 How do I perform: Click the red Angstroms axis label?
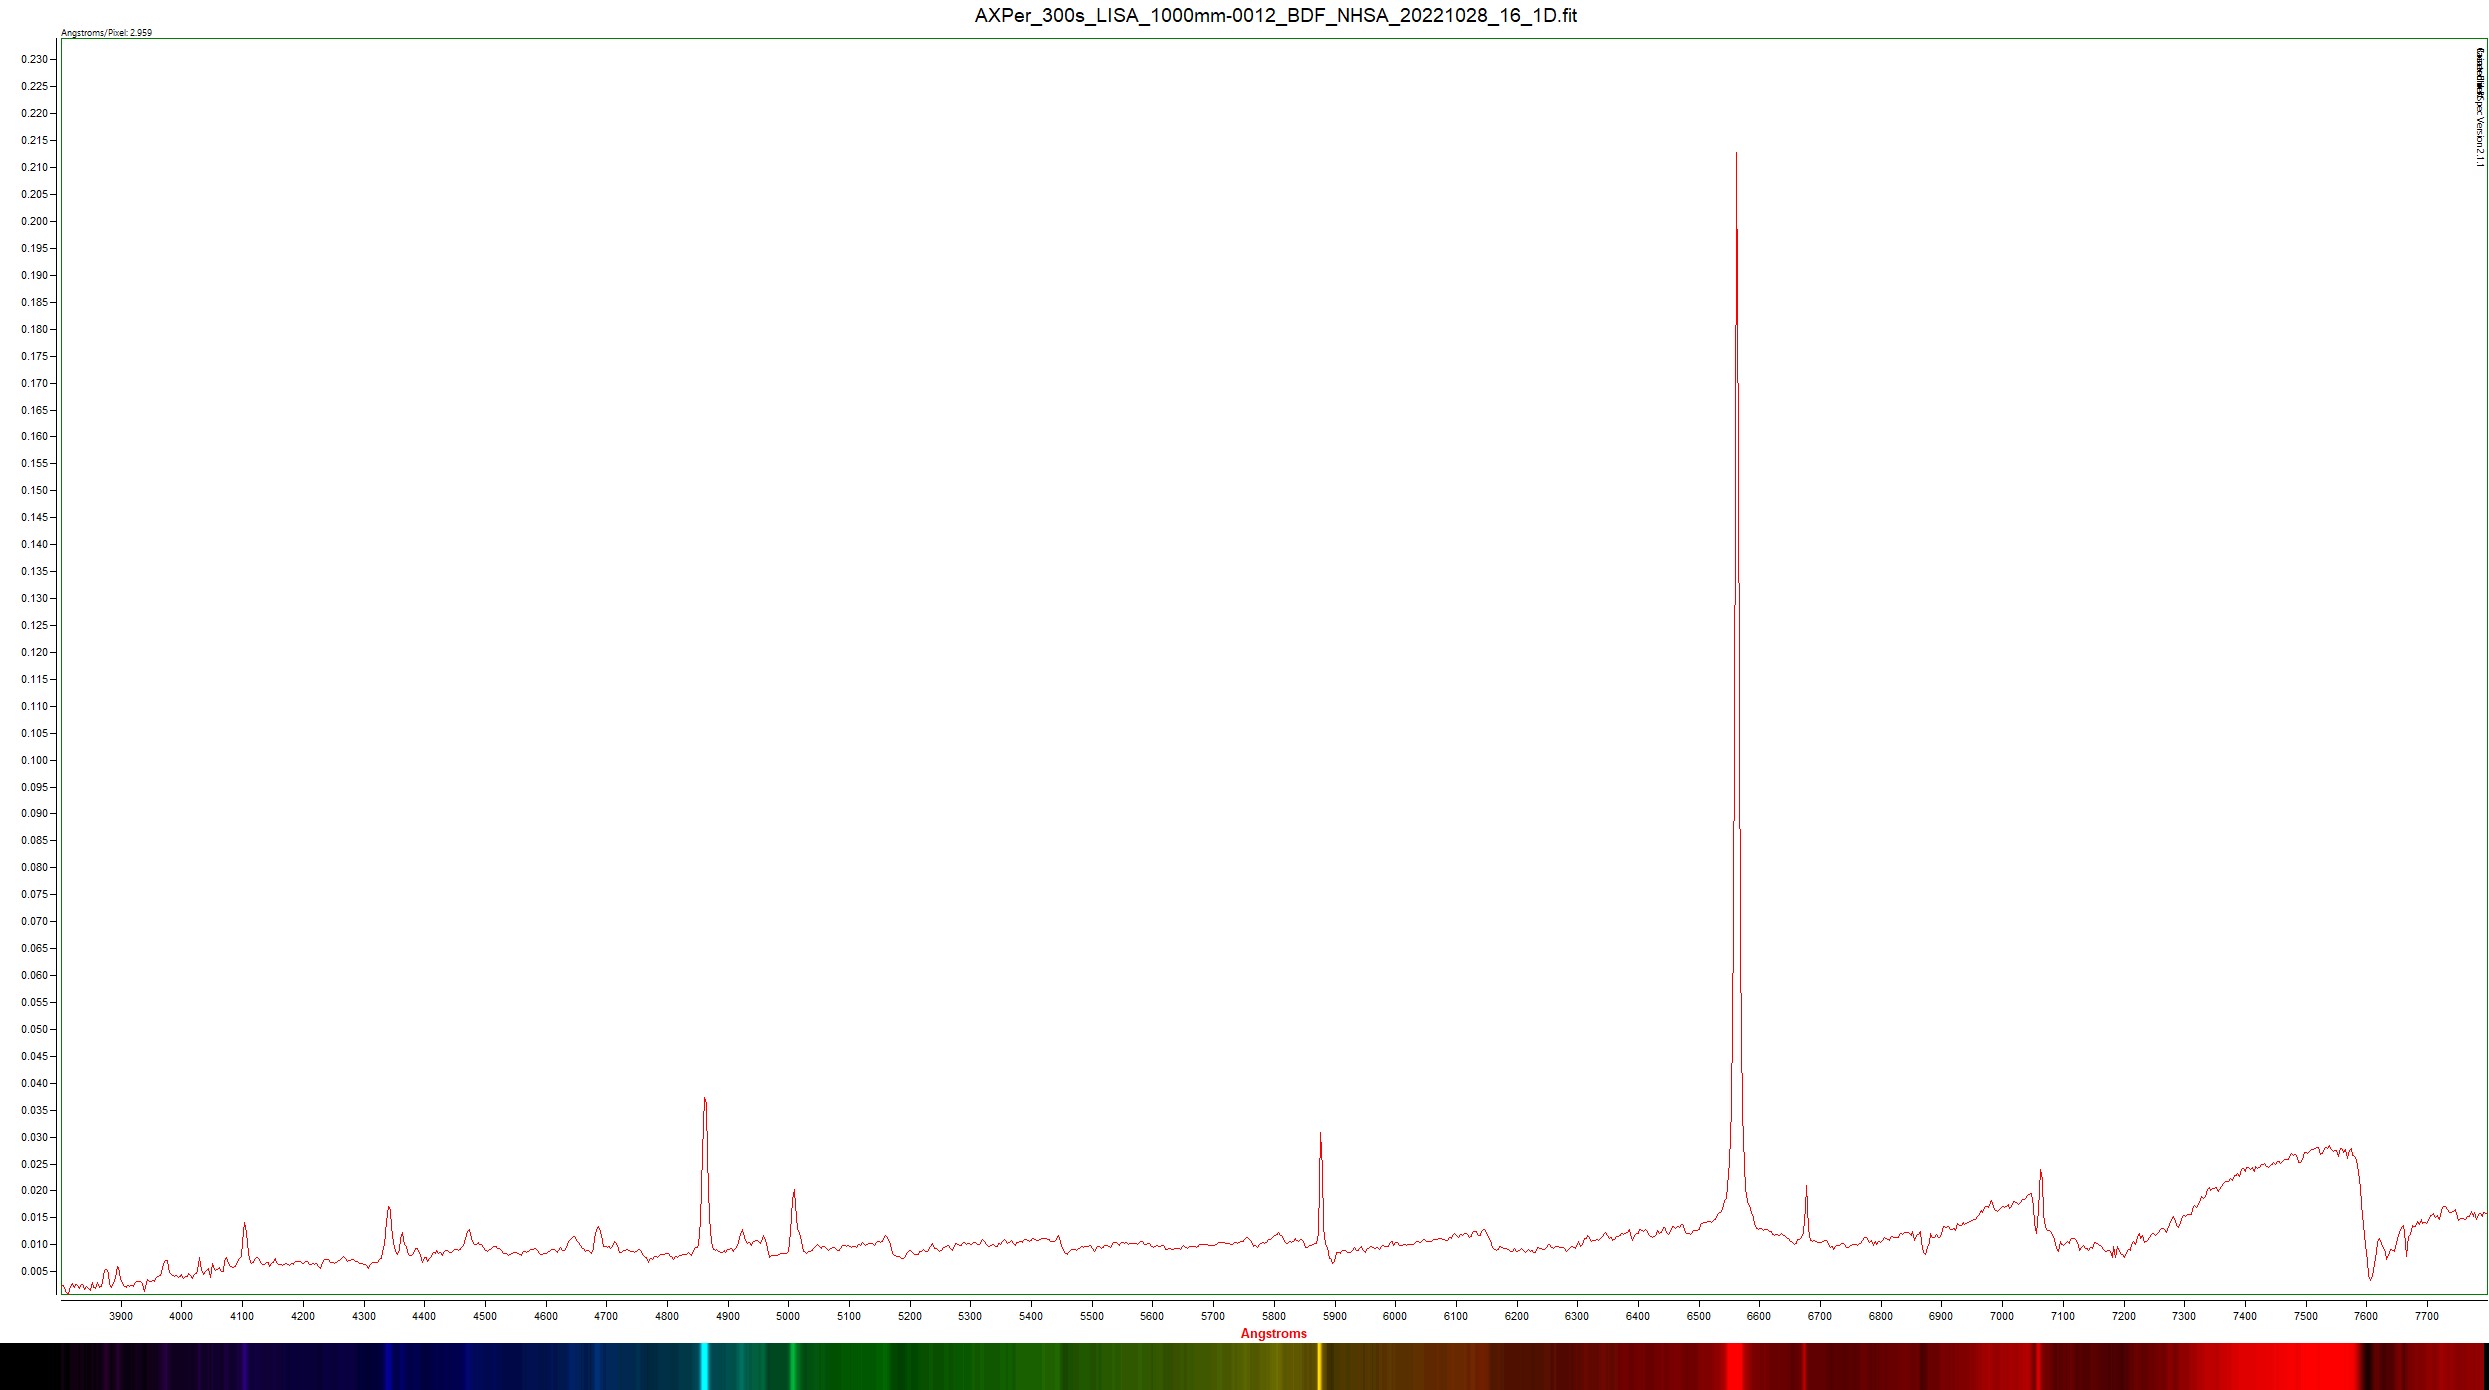(1273, 1333)
